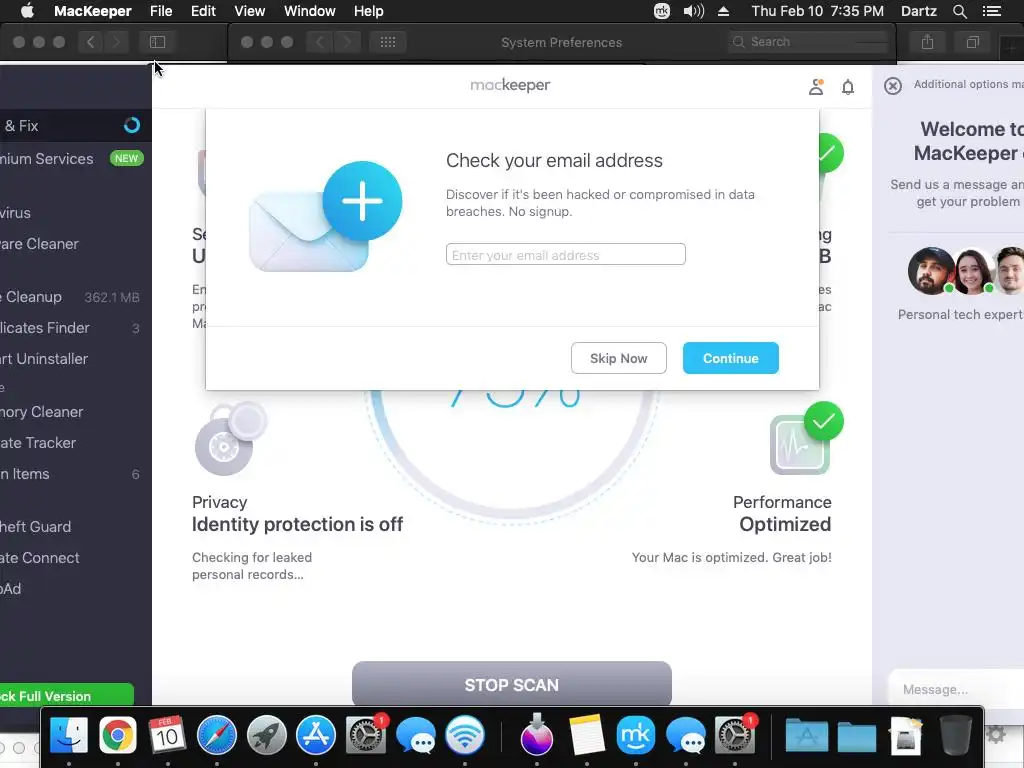Screen dimensions: 1024x768
Task: Click the envelope plus icon in dialog
Action: click(x=325, y=217)
